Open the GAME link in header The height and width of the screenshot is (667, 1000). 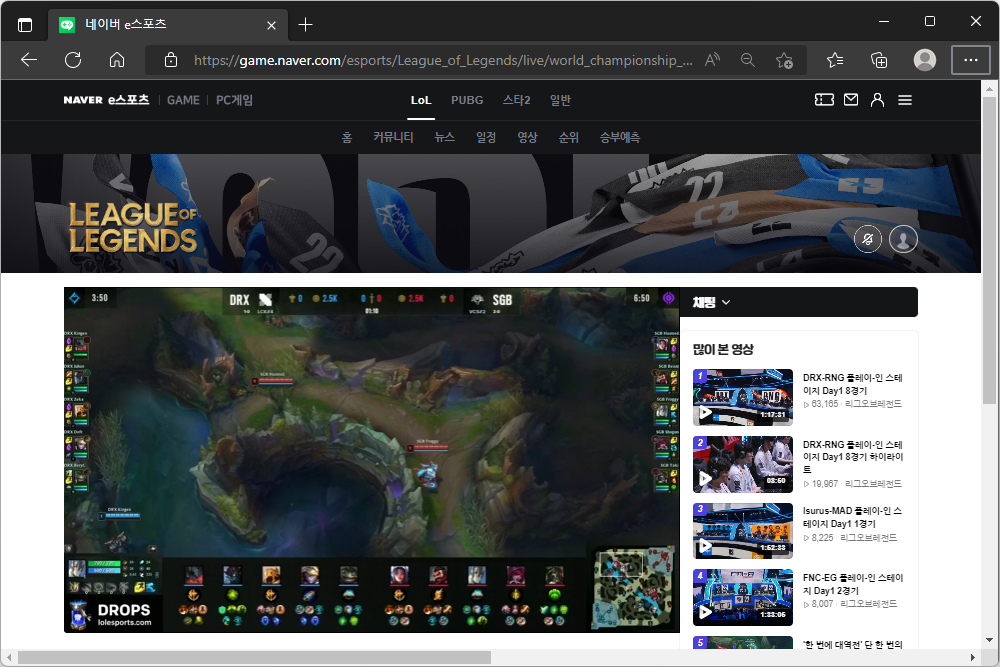[x=183, y=100]
